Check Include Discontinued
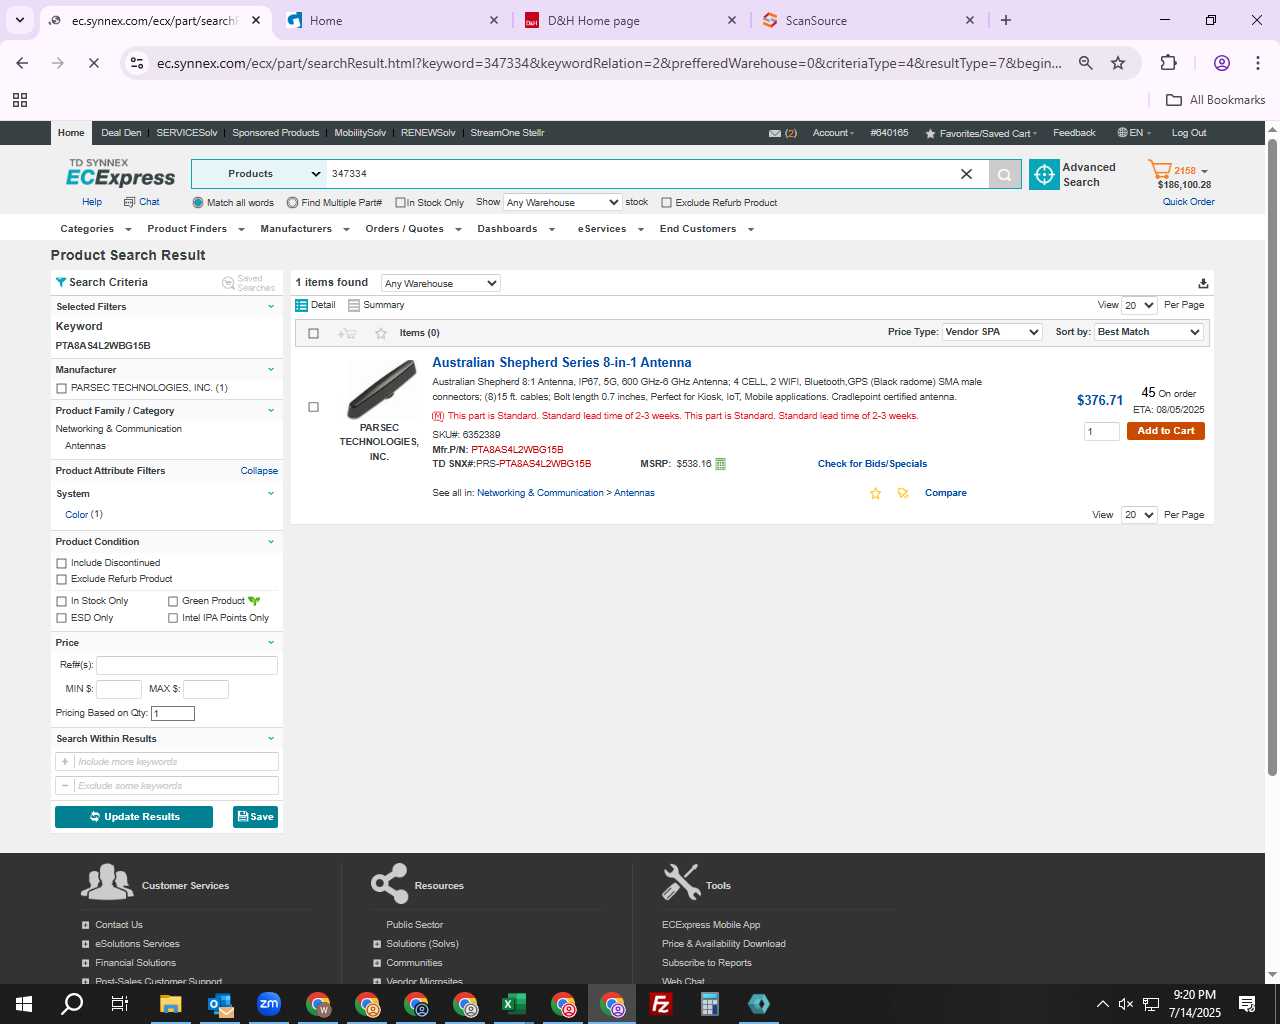The width and height of the screenshot is (1280, 1024). (62, 563)
